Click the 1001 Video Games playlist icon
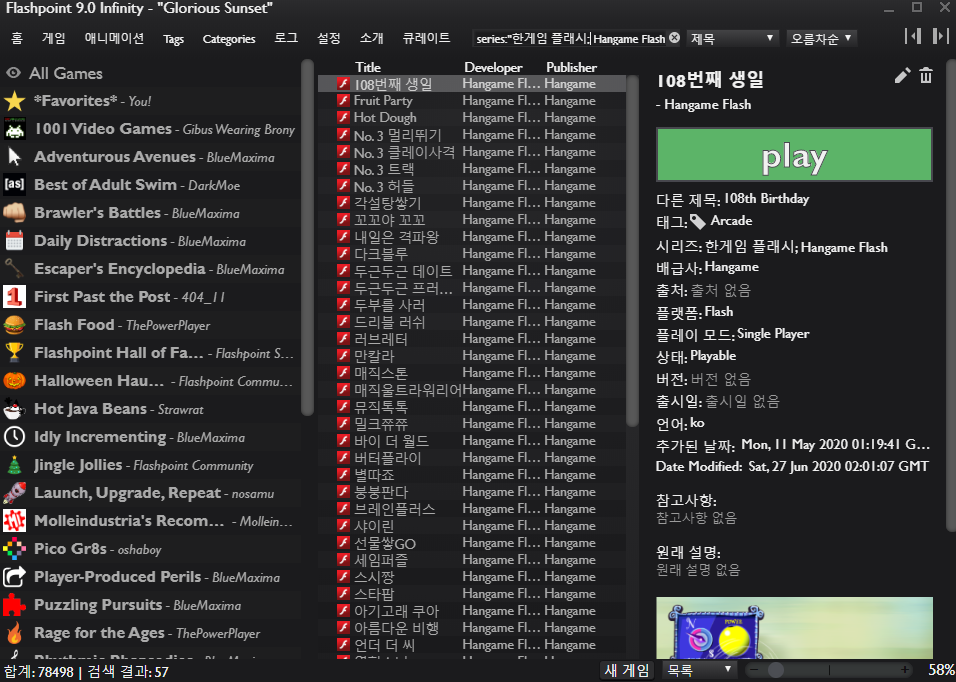The height and width of the screenshot is (682, 956). tap(15, 129)
